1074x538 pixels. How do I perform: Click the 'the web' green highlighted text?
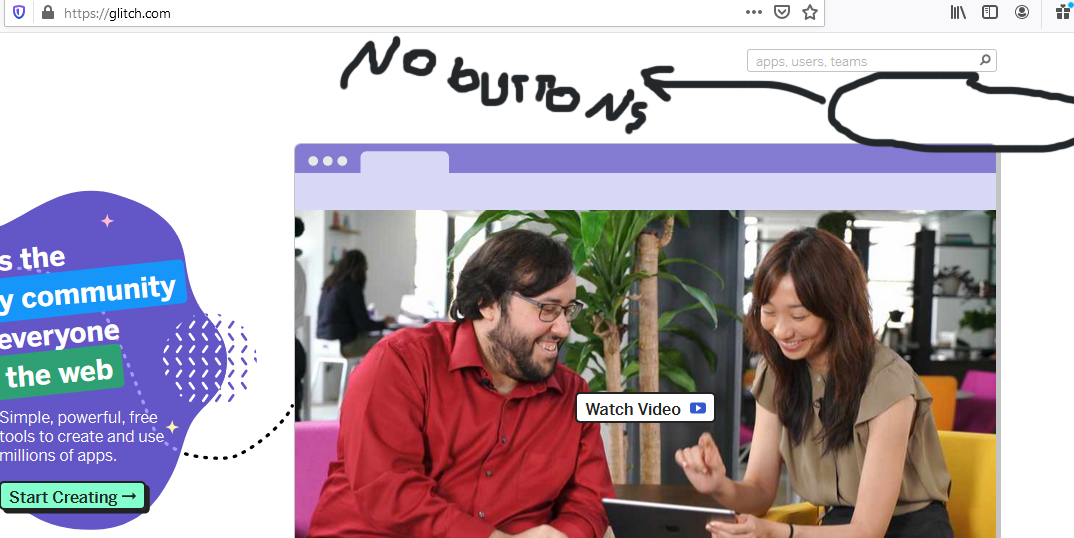[61, 374]
